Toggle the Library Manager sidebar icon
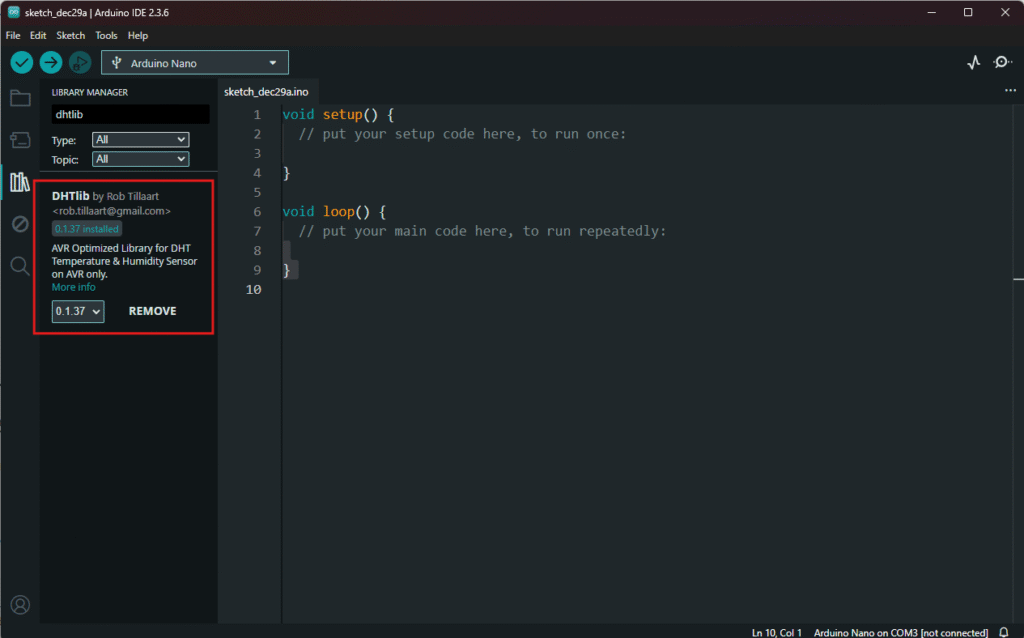This screenshot has height=638, width=1024. point(20,182)
